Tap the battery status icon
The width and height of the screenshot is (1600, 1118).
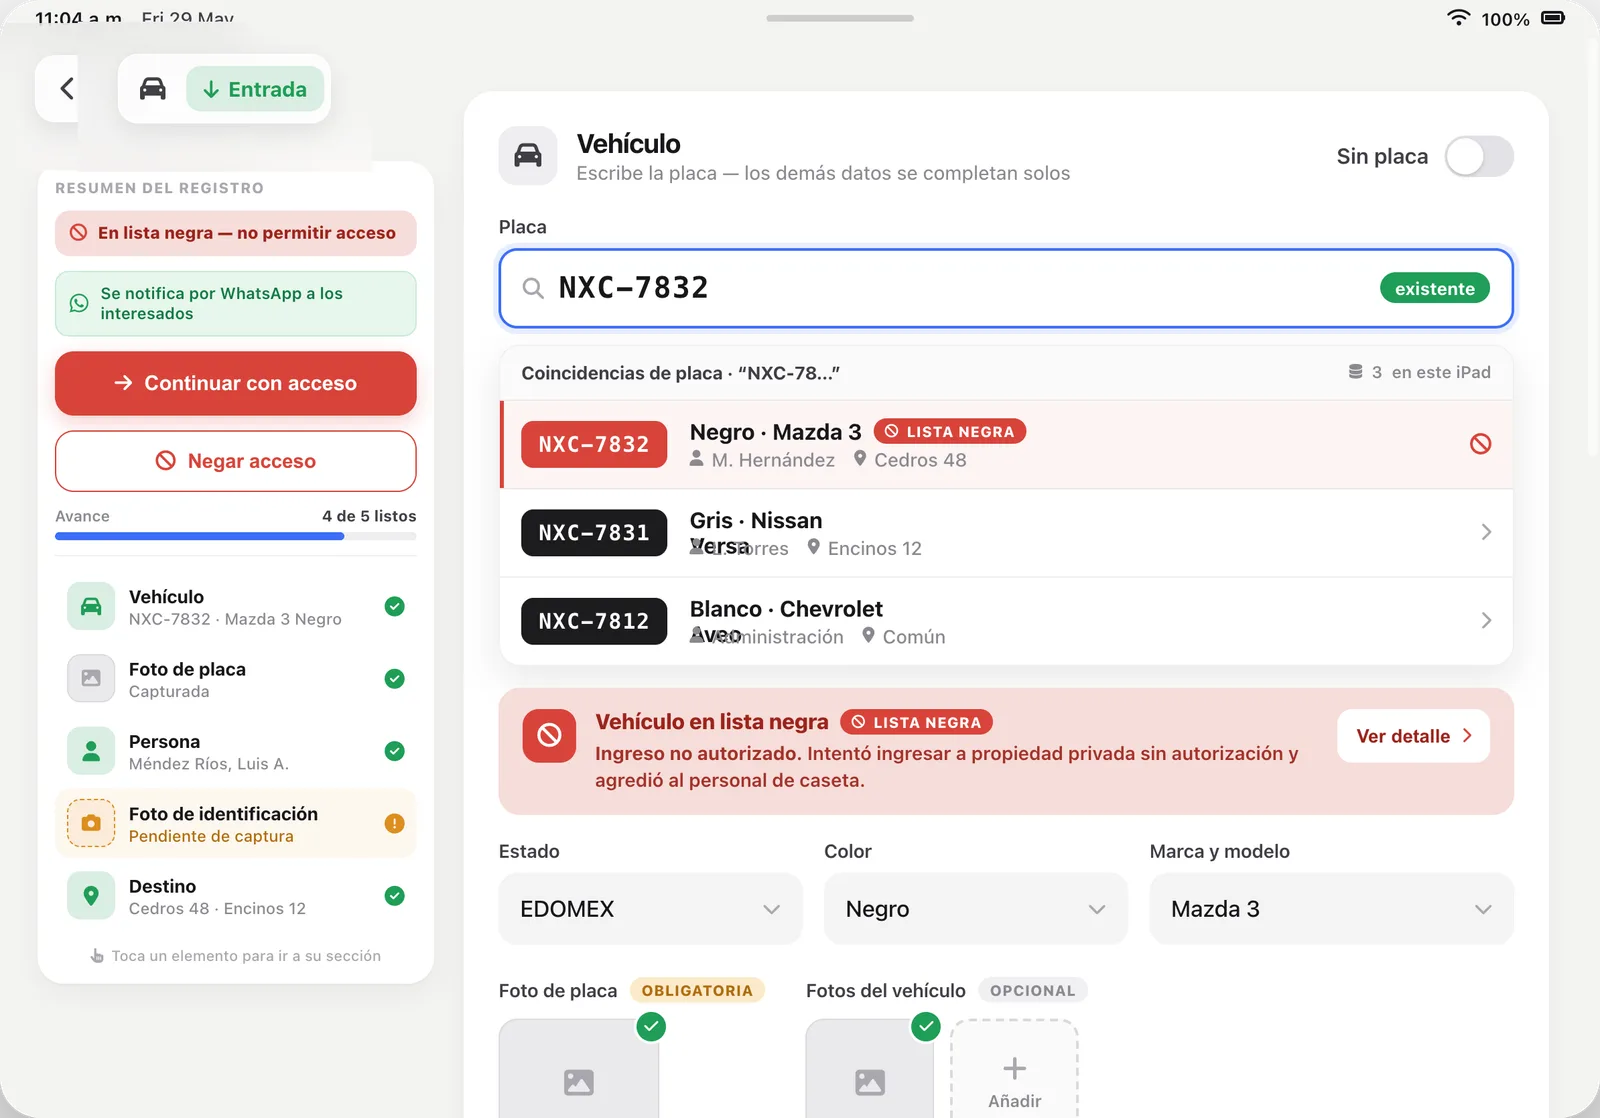1553,18
